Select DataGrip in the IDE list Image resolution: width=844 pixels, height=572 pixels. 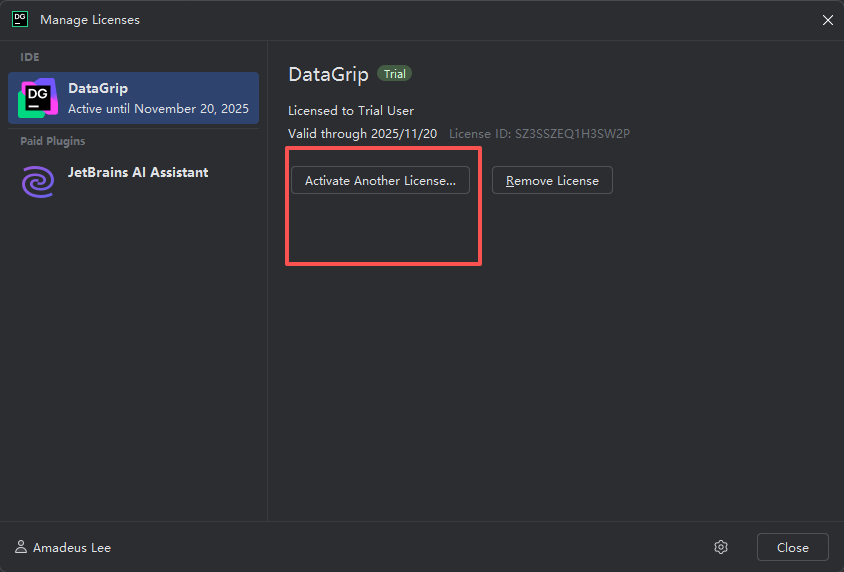click(x=133, y=98)
